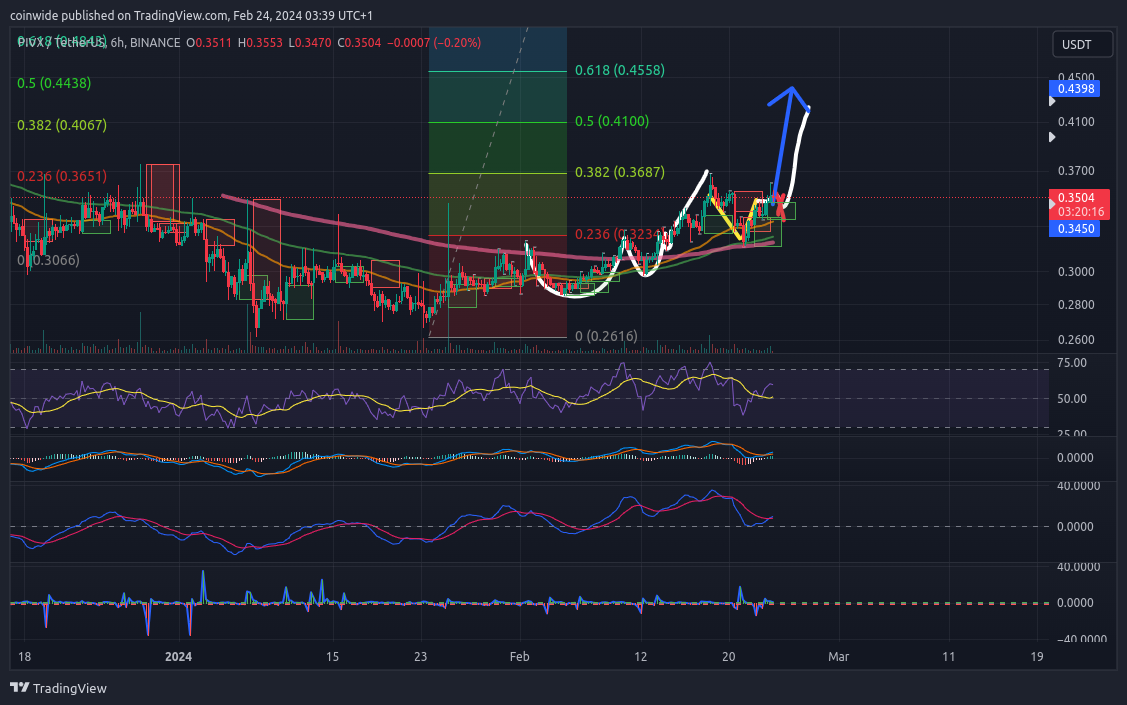Screen dimensions: 1127x705
Task: Click the 12 date on time axis
Action: click(640, 657)
